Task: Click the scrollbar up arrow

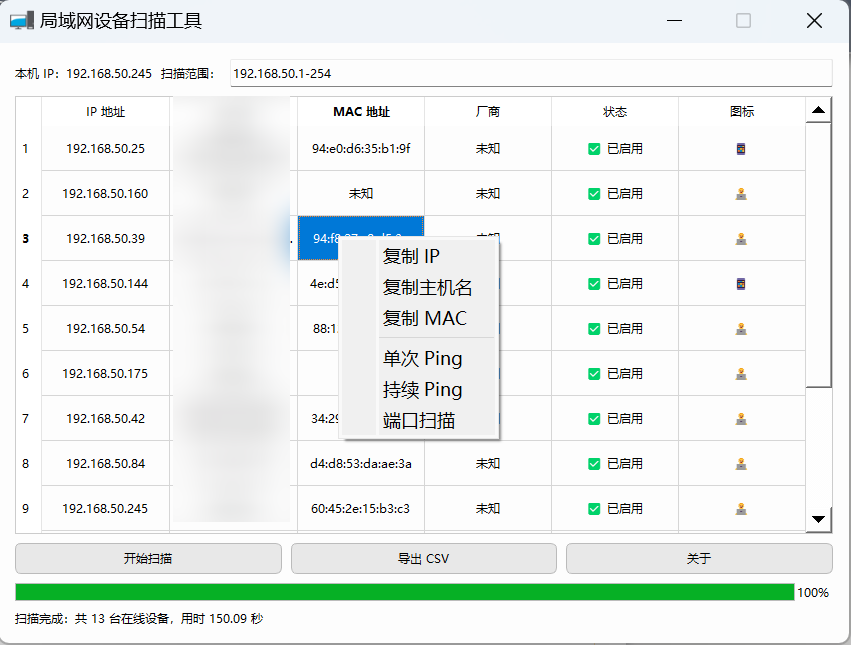Action: [x=819, y=109]
